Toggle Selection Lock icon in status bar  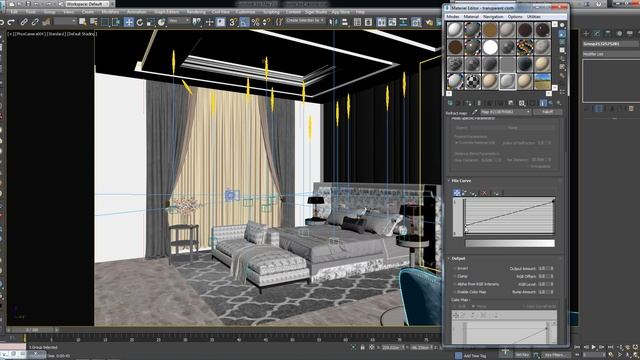point(362,347)
